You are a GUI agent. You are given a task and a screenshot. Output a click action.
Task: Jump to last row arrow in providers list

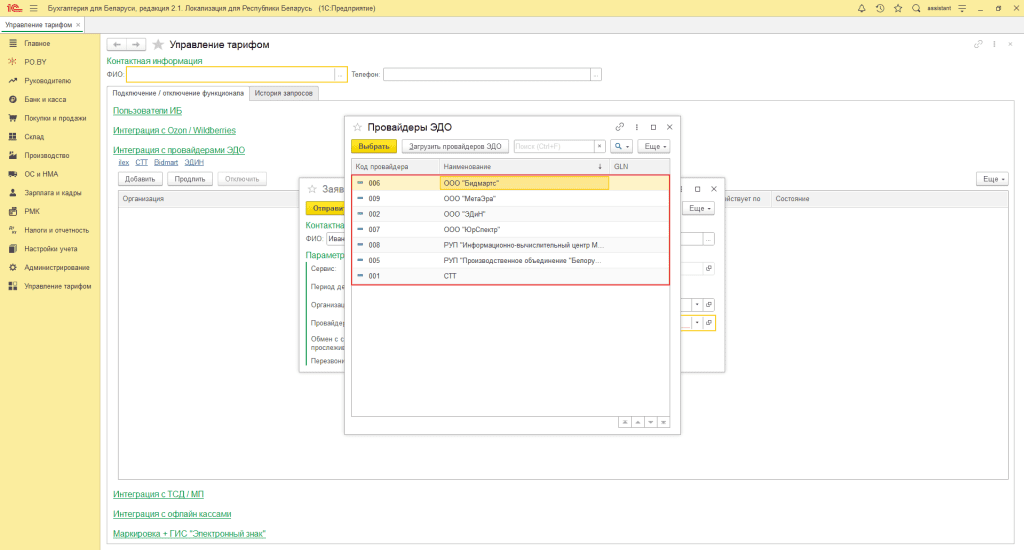662,422
